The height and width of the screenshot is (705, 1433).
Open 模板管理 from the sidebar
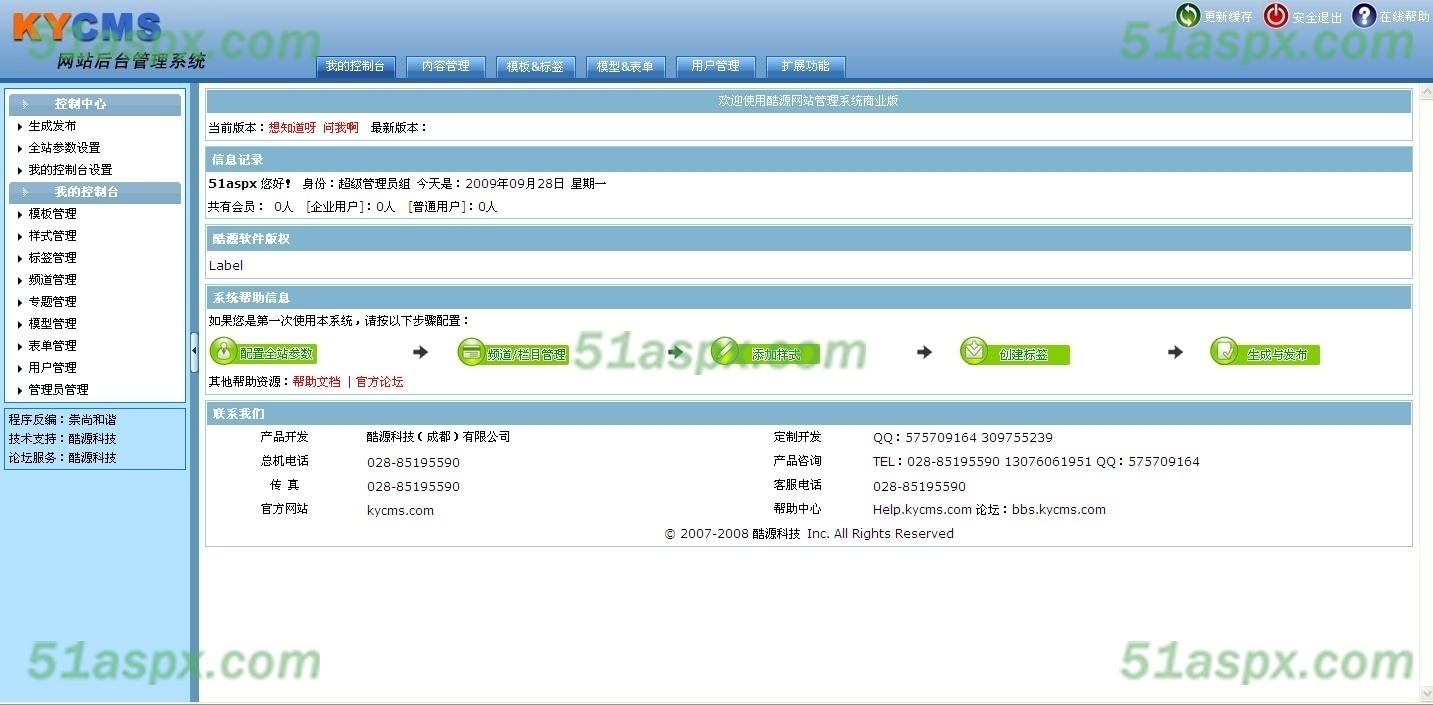click(x=52, y=214)
